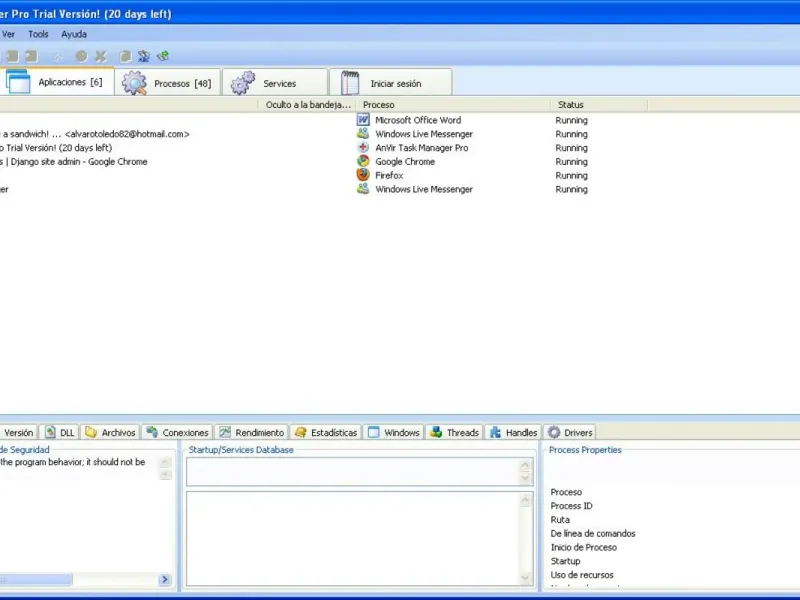Click the Handles tab icon

pyautogui.click(x=495, y=432)
